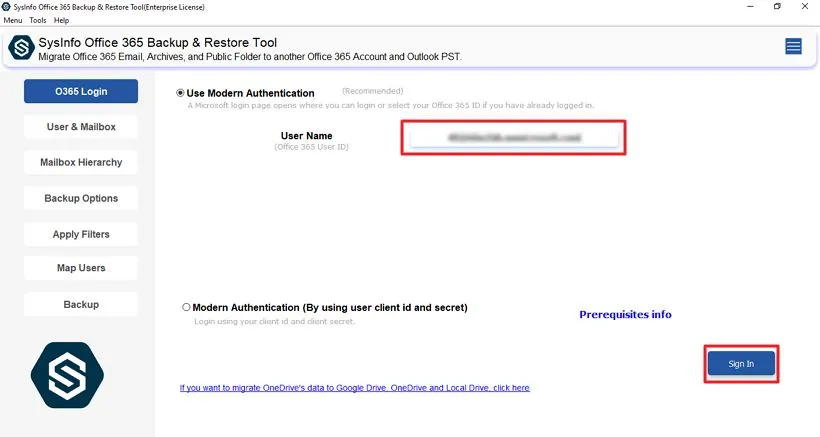Open the Help menu
820x437 pixels.
[61, 20]
